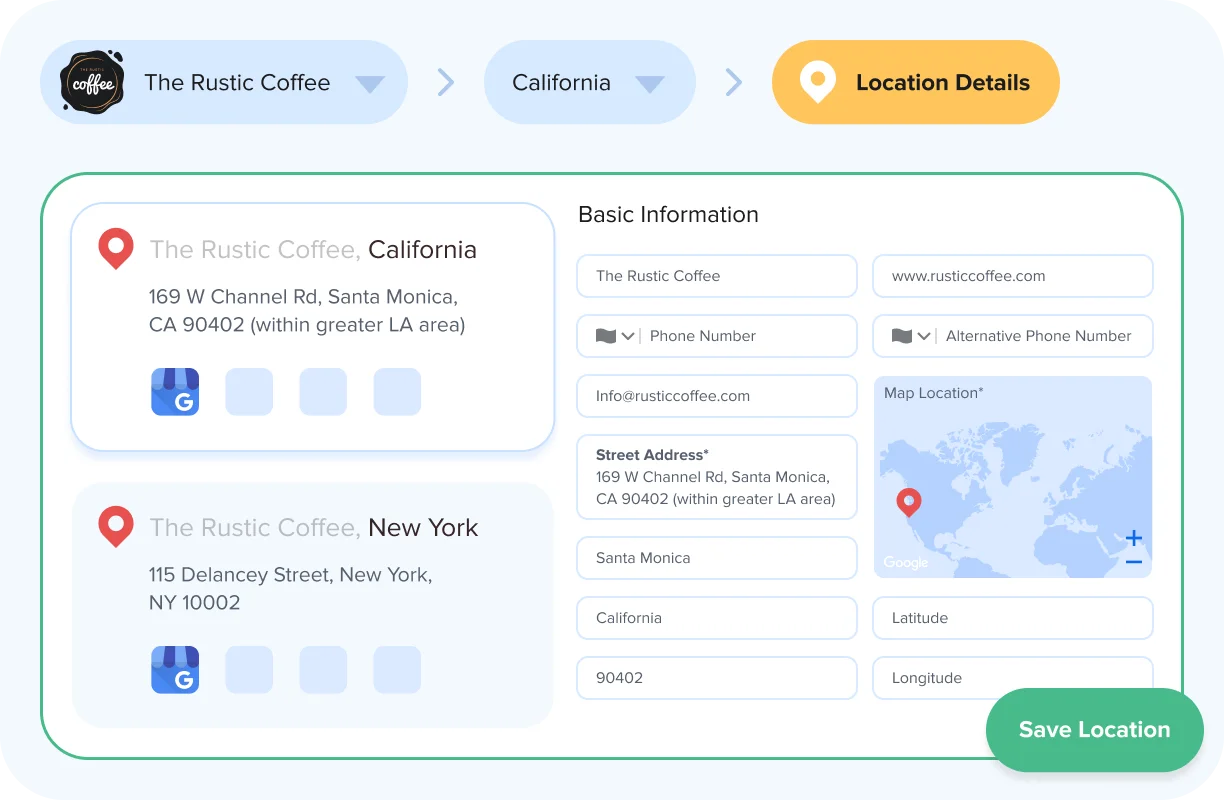Click the website field www.rusticcoffee.com
The height and width of the screenshot is (800, 1224).
[1012, 276]
